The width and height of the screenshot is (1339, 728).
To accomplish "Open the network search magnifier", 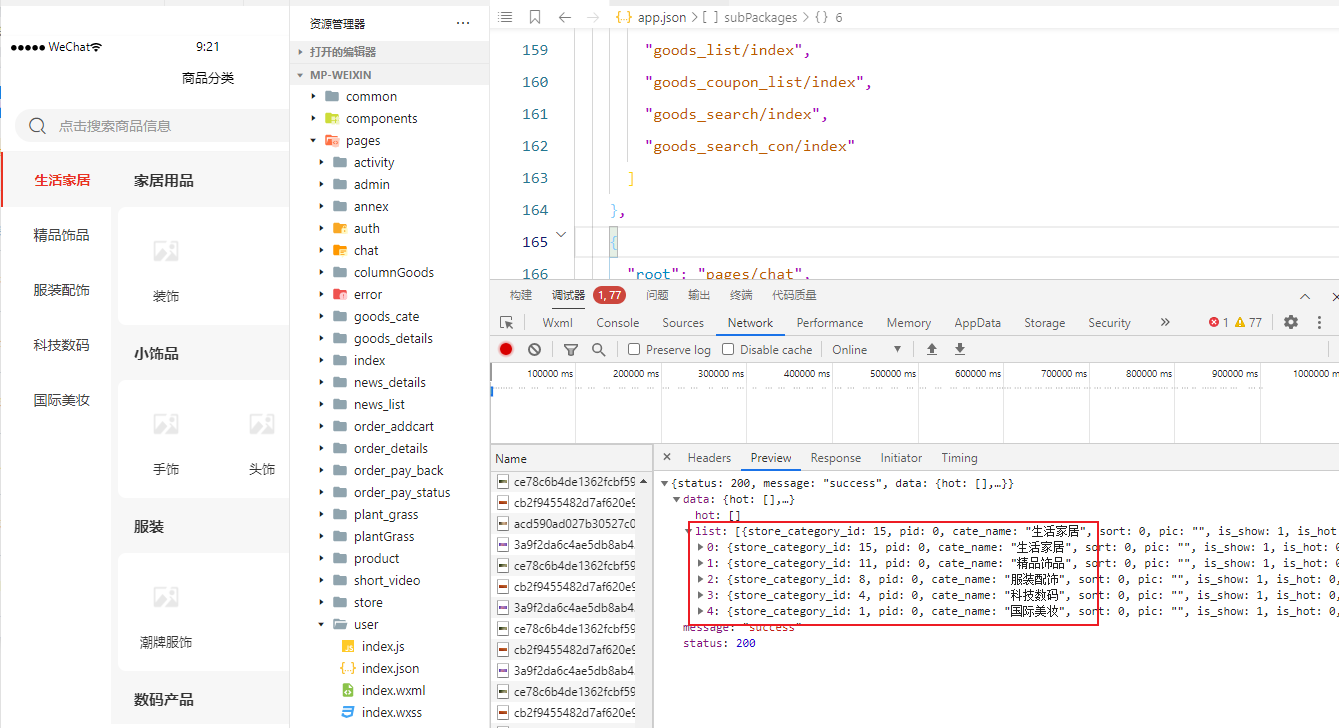I will (x=599, y=349).
